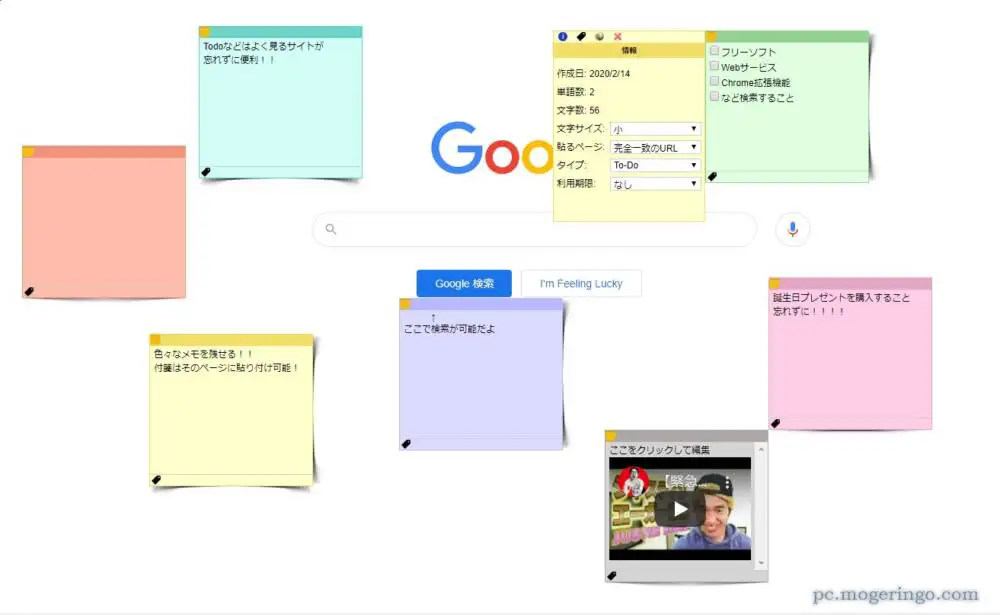Expand the タイプ To-Do dropdown
Screen dimensions: 1000x615
coord(655,165)
